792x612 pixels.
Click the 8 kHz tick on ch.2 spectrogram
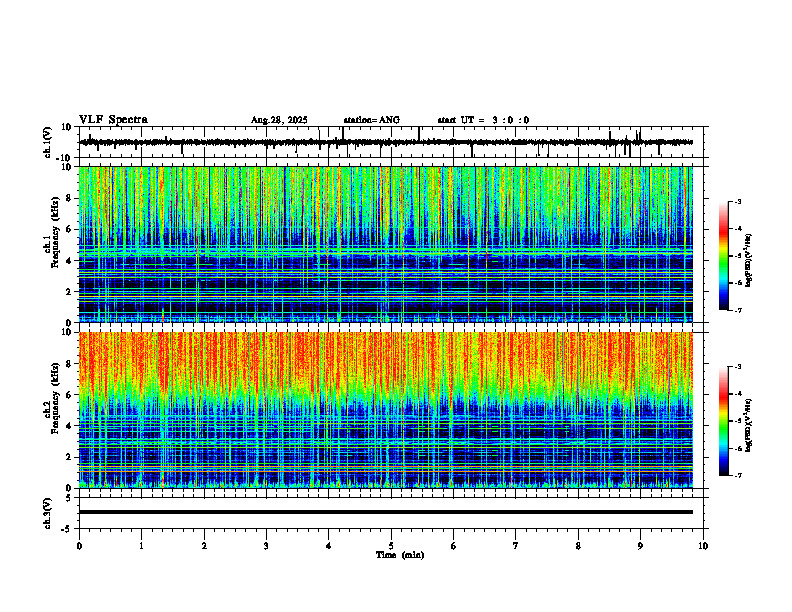(x=70, y=364)
